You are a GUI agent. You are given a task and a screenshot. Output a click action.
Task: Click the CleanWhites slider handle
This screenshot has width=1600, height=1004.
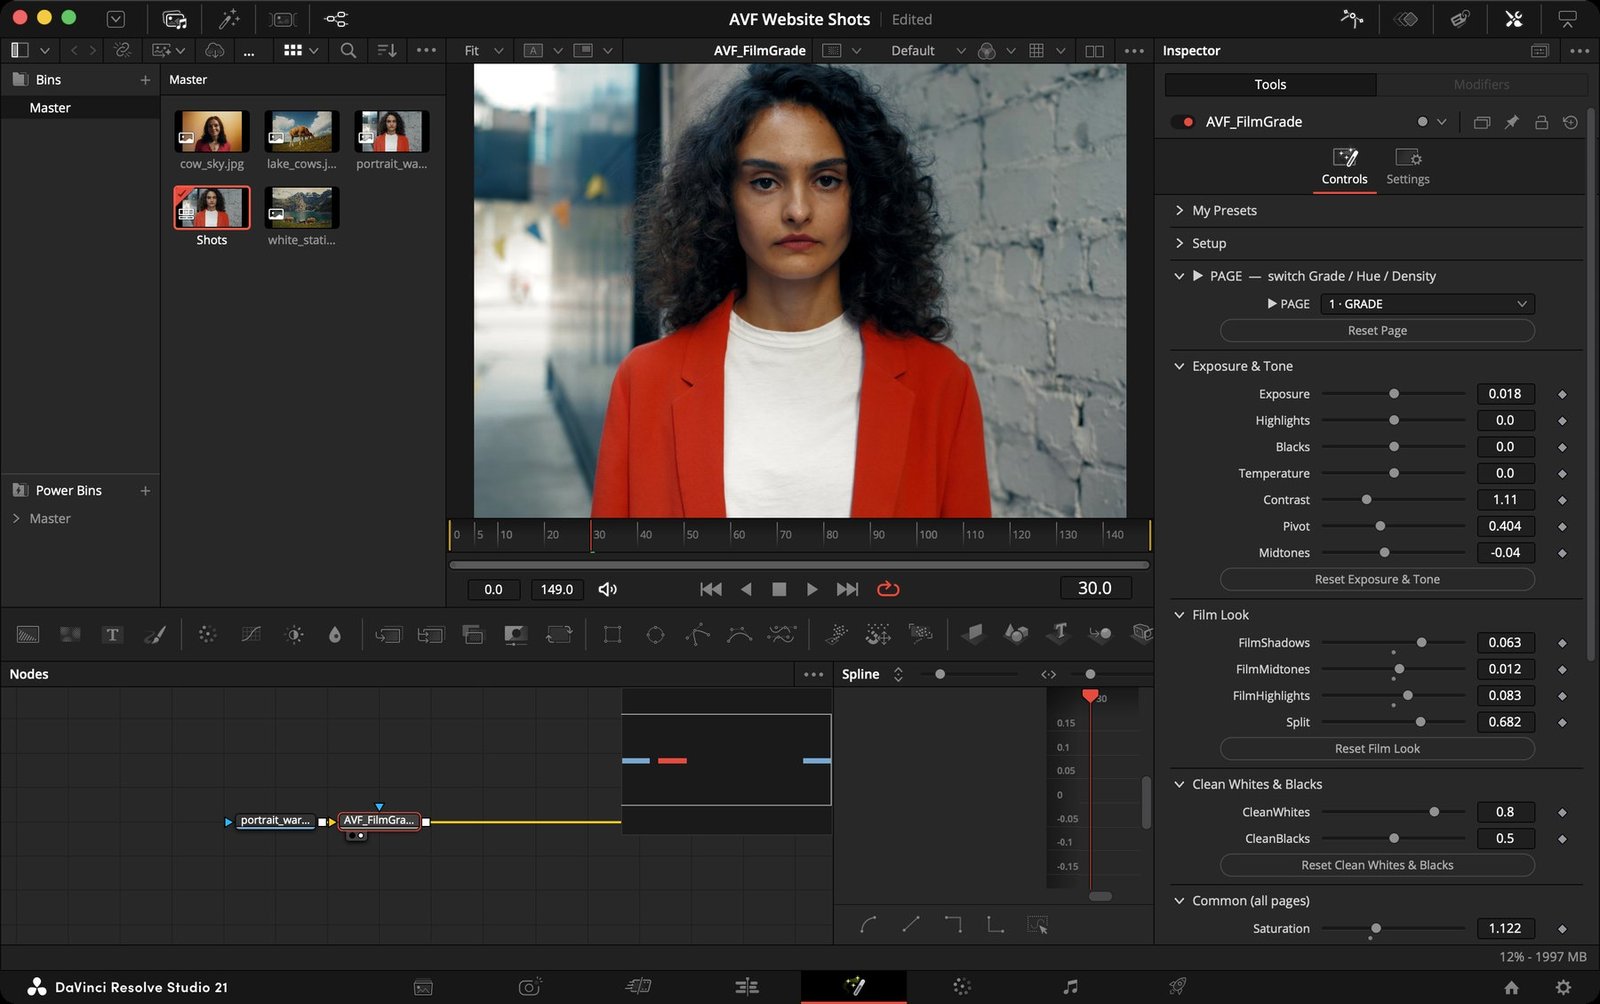[1434, 812]
